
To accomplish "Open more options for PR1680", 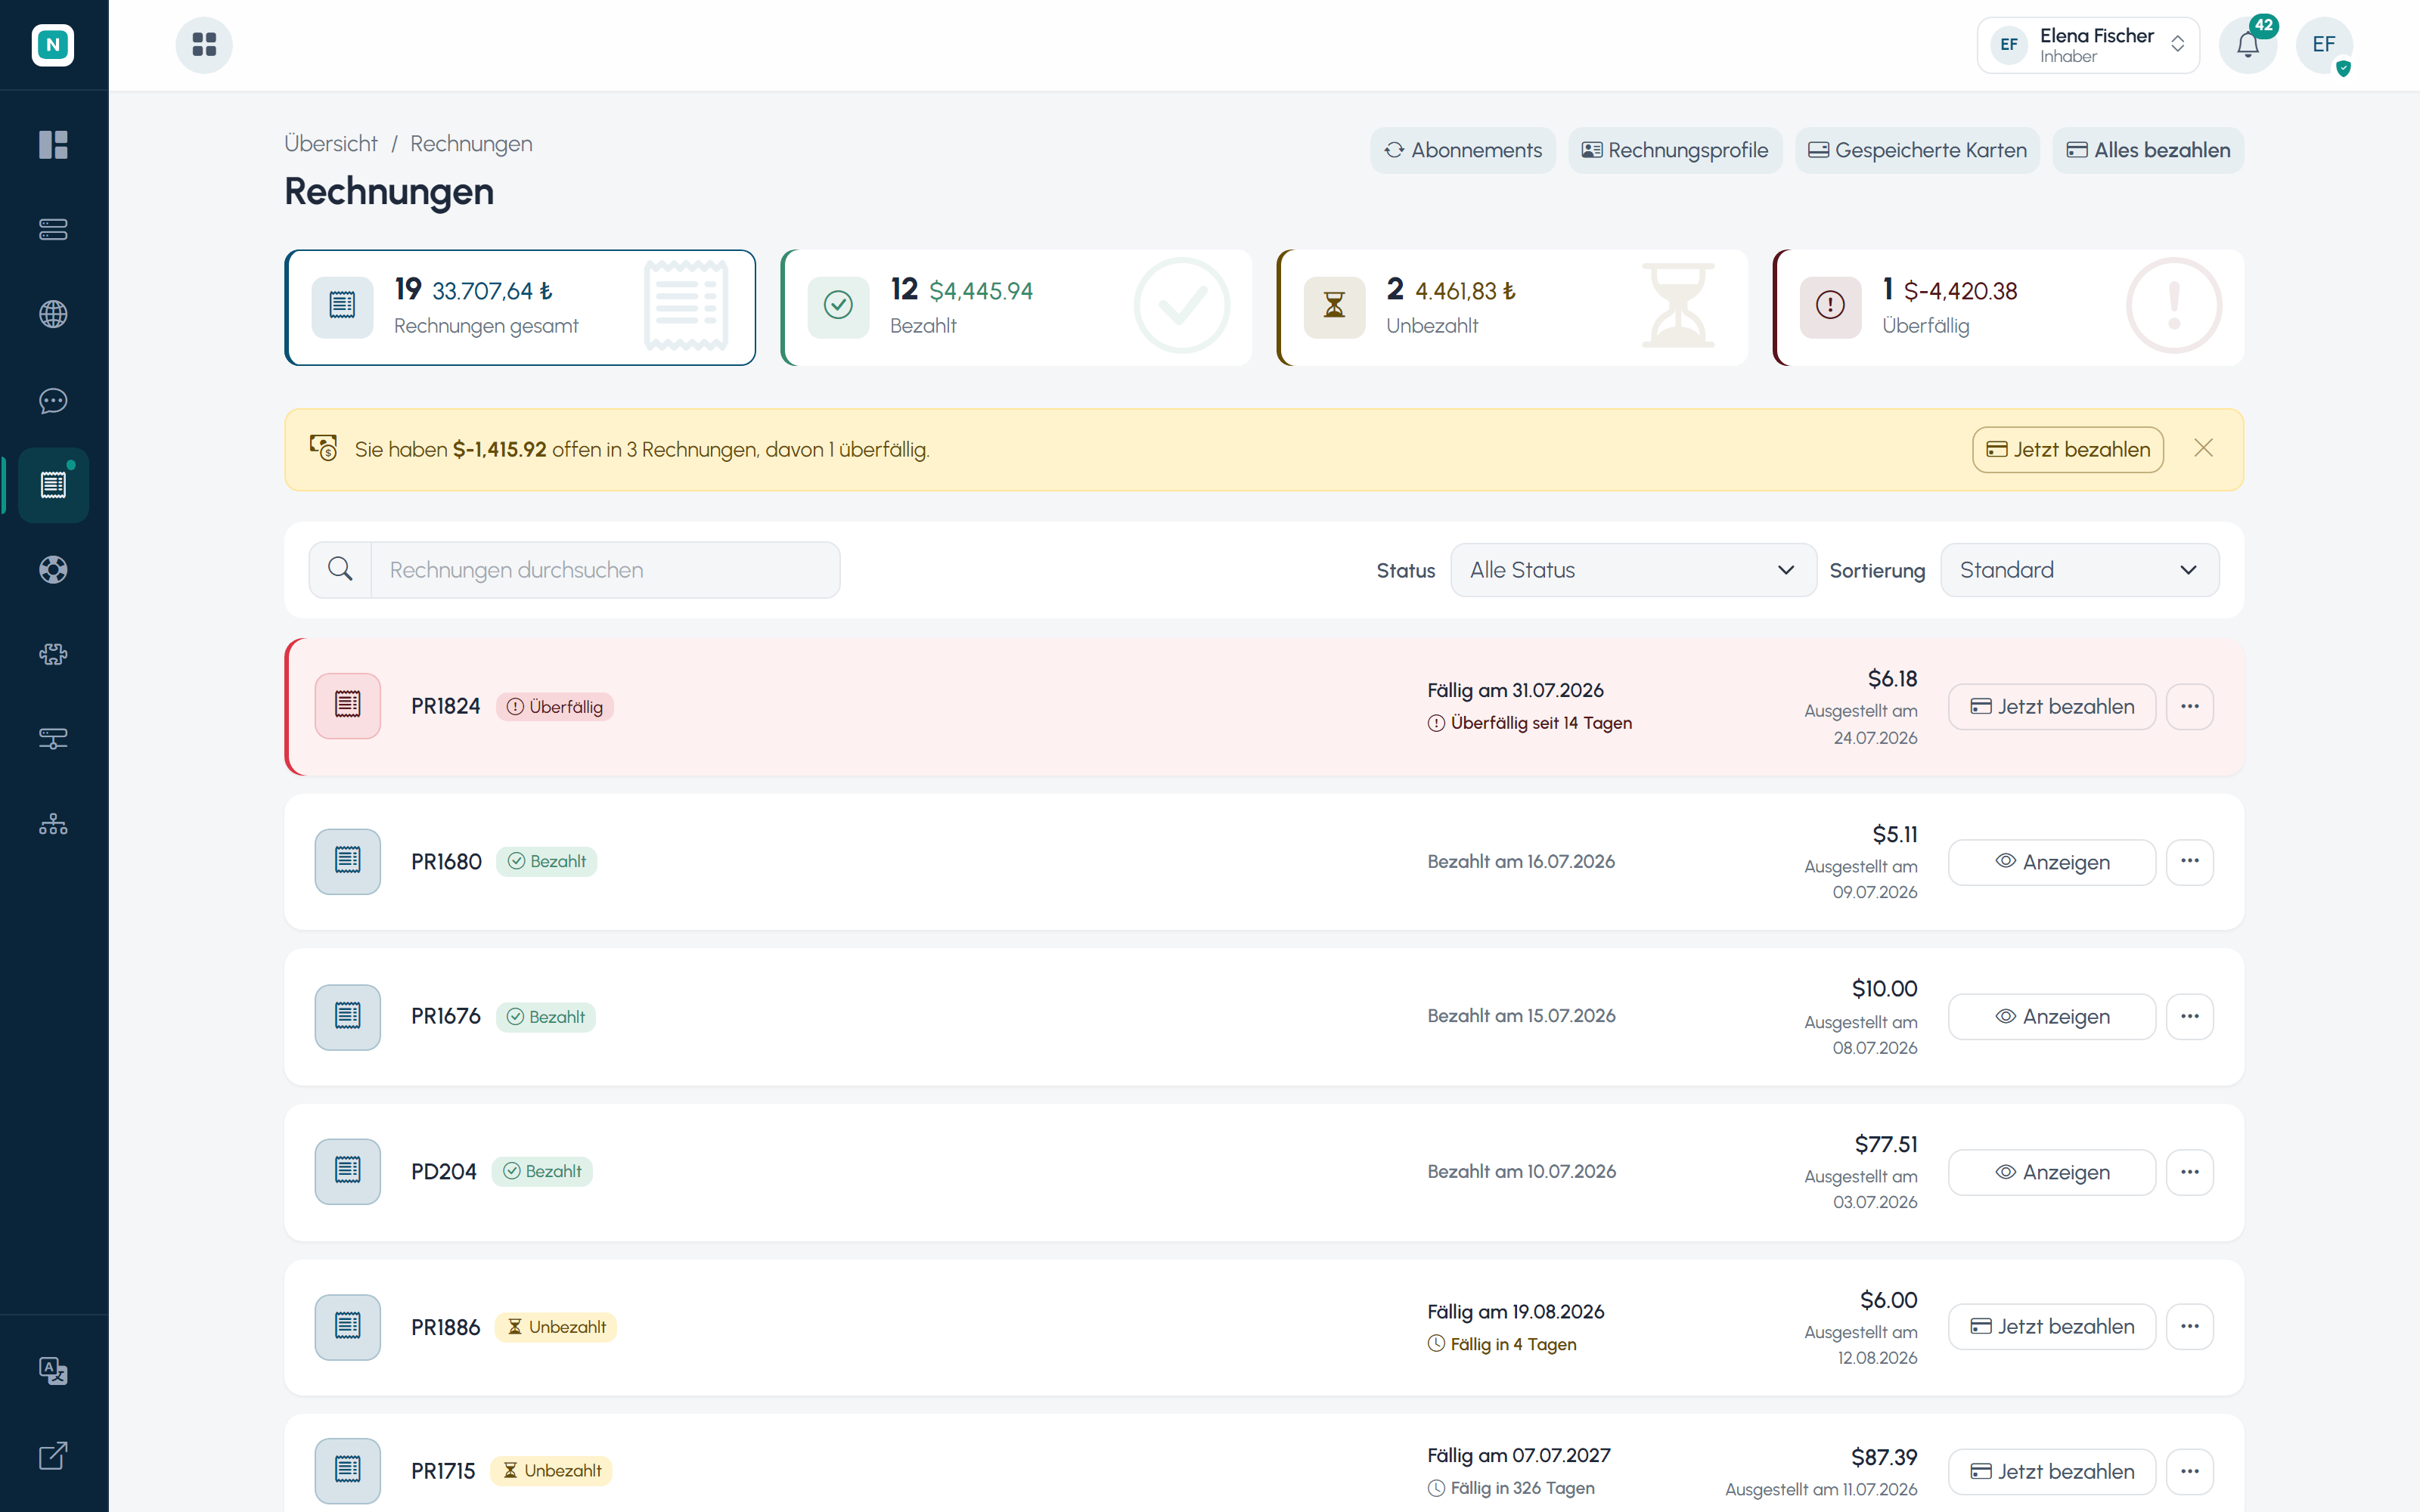I will 2190,862.
